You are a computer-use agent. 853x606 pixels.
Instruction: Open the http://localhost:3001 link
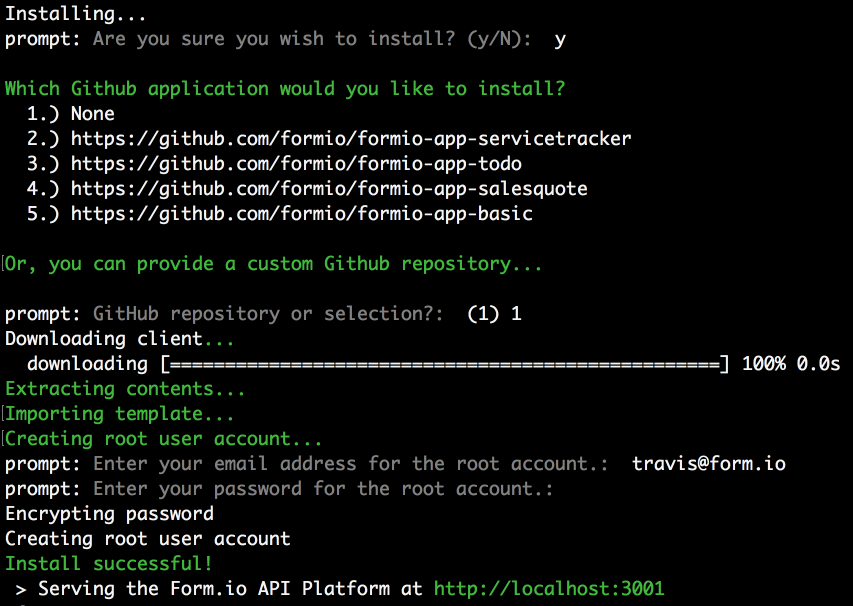tap(549, 589)
